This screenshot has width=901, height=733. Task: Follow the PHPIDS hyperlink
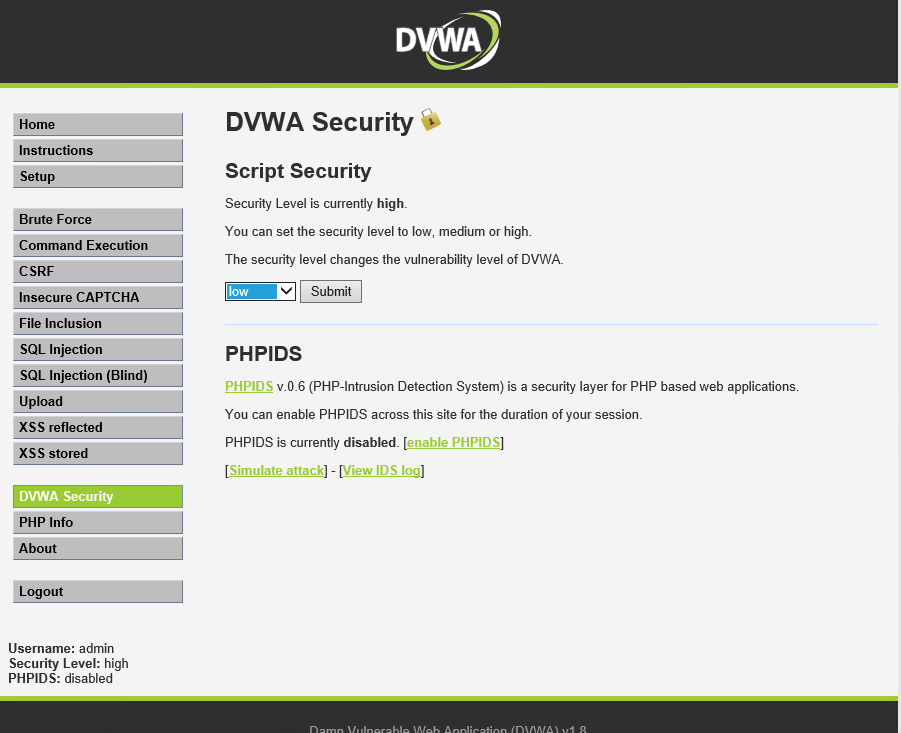click(x=249, y=387)
